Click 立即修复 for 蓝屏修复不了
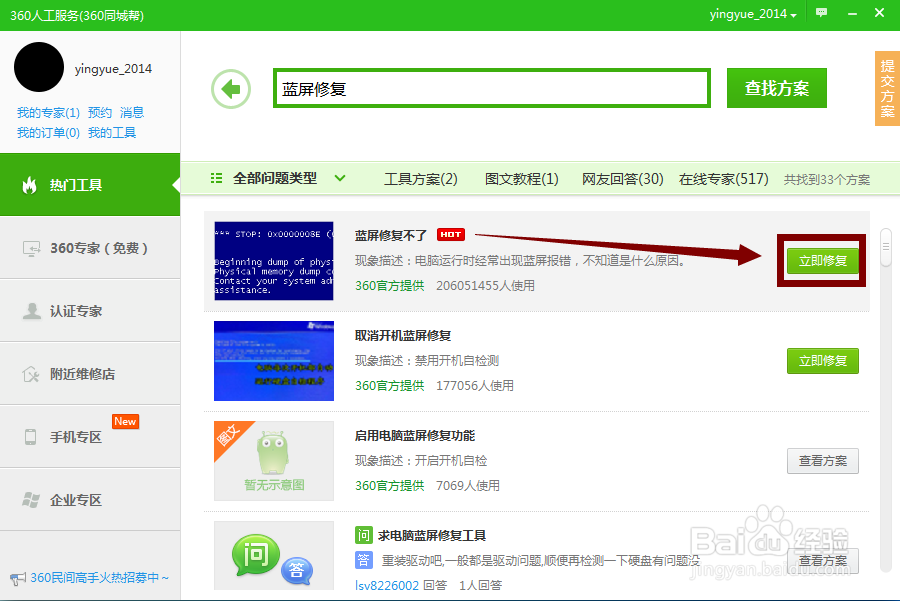The height and width of the screenshot is (601, 900). click(x=823, y=261)
